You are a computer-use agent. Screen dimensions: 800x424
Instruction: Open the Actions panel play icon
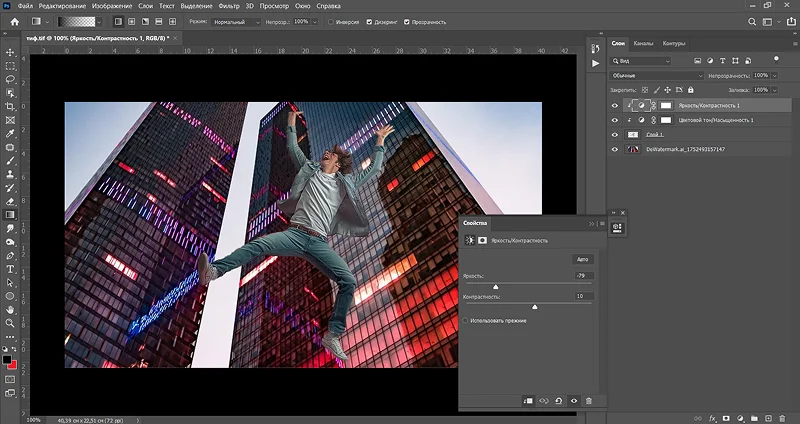click(595, 63)
